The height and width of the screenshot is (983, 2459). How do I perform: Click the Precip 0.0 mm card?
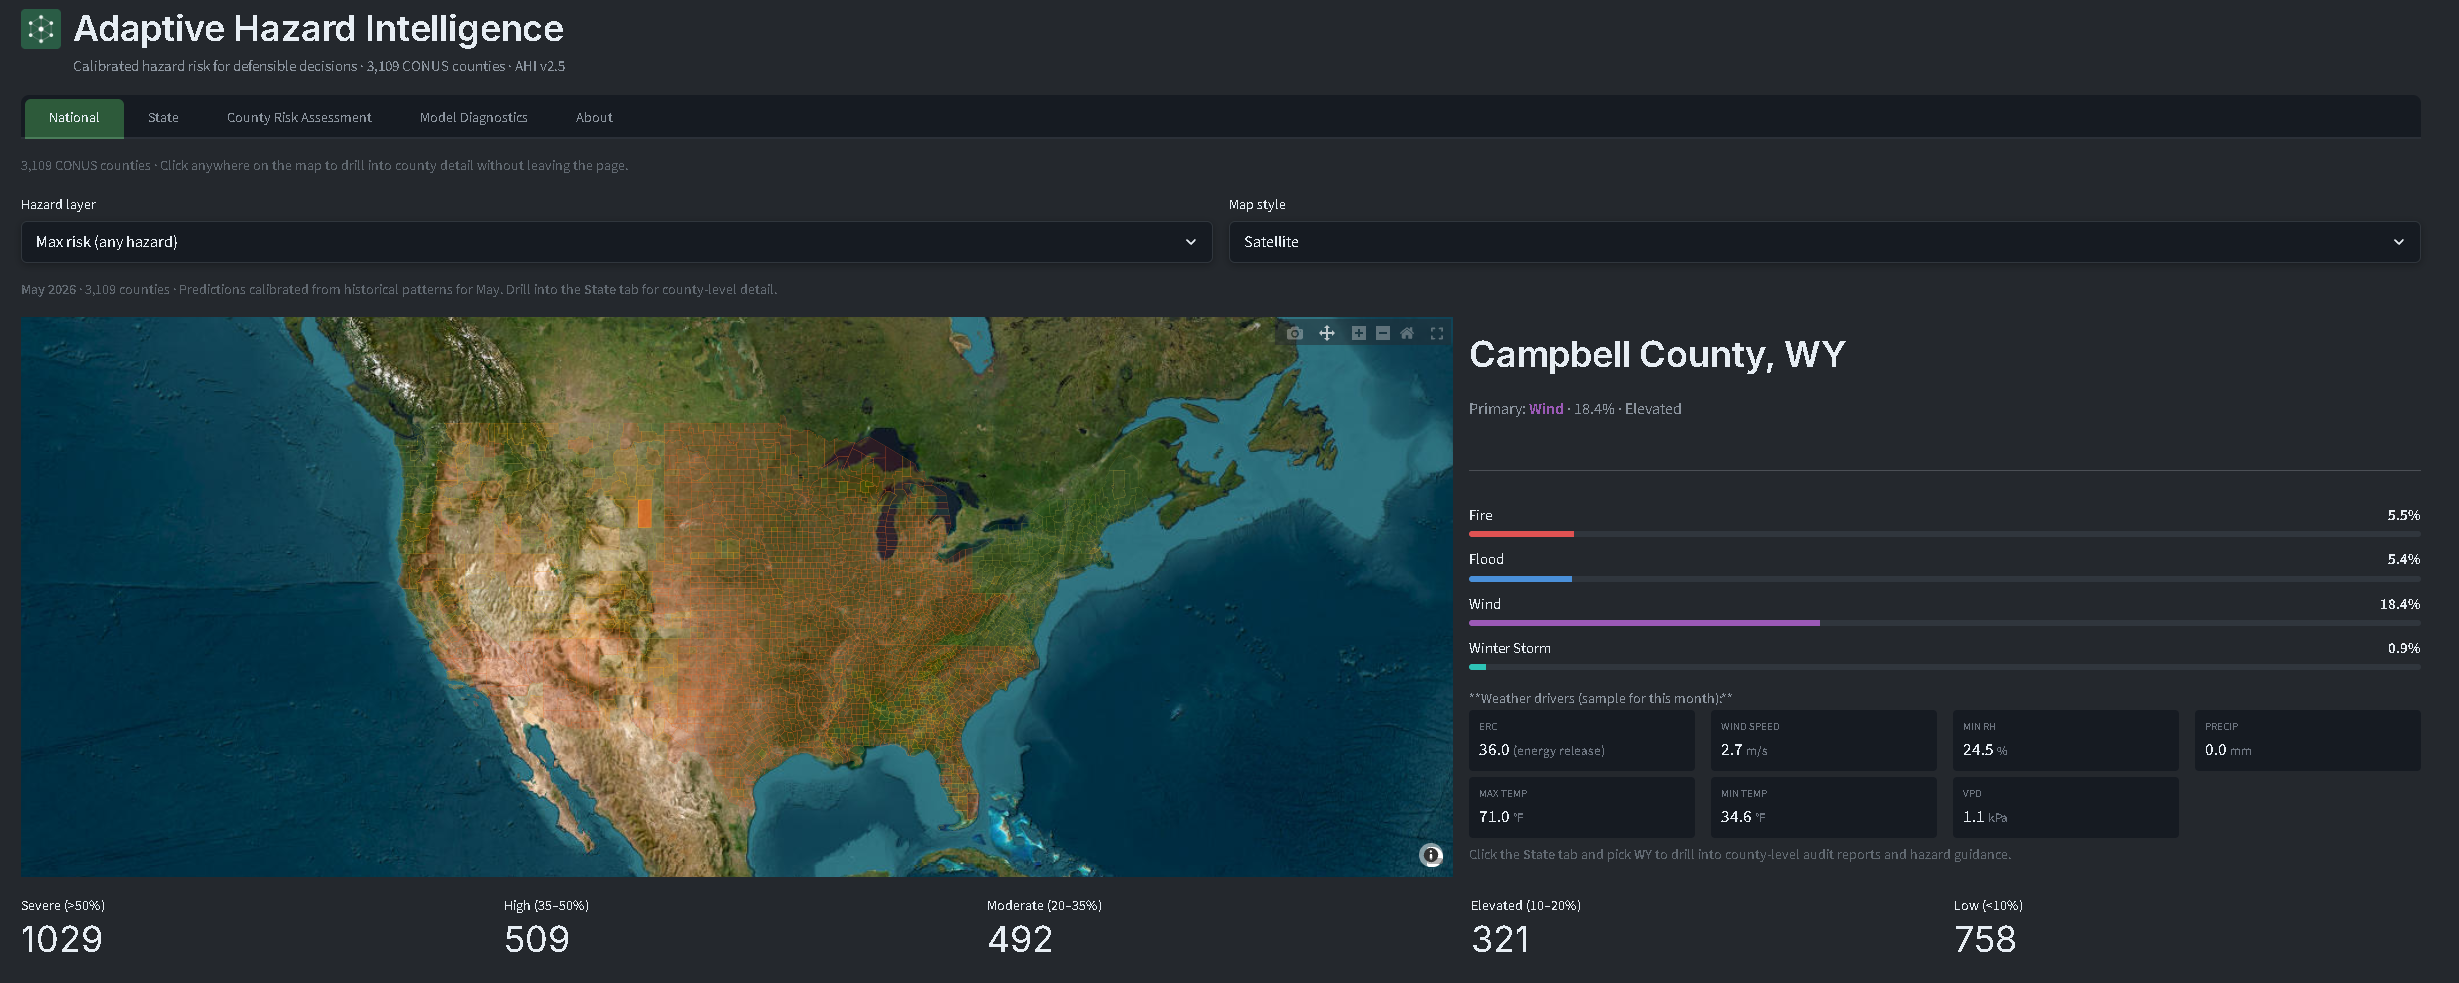(2307, 740)
